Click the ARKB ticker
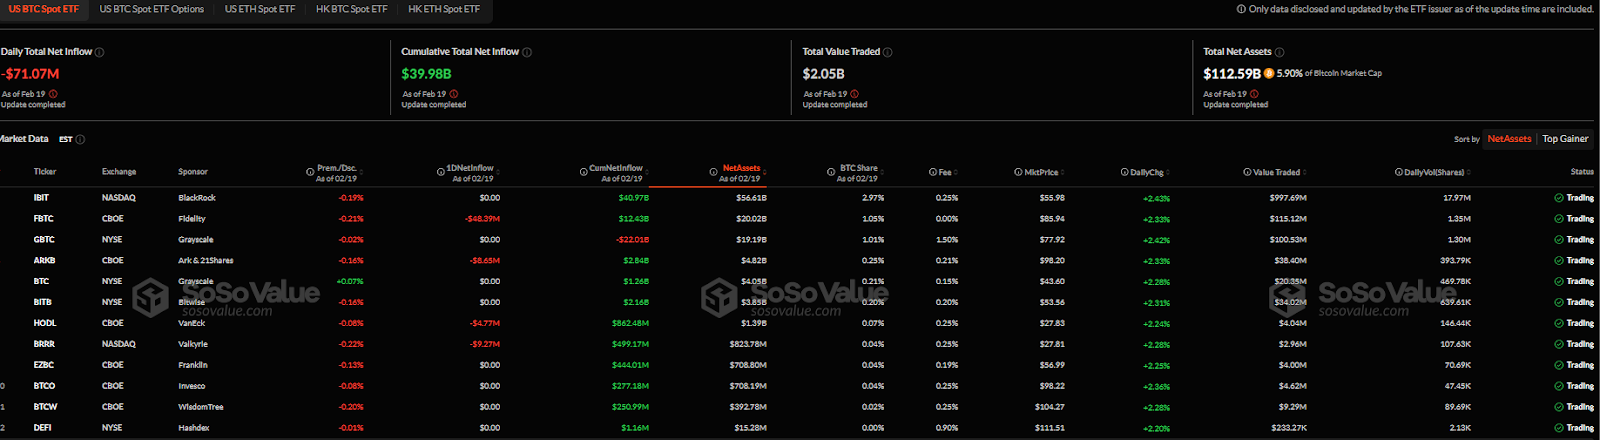 tap(44, 261)
